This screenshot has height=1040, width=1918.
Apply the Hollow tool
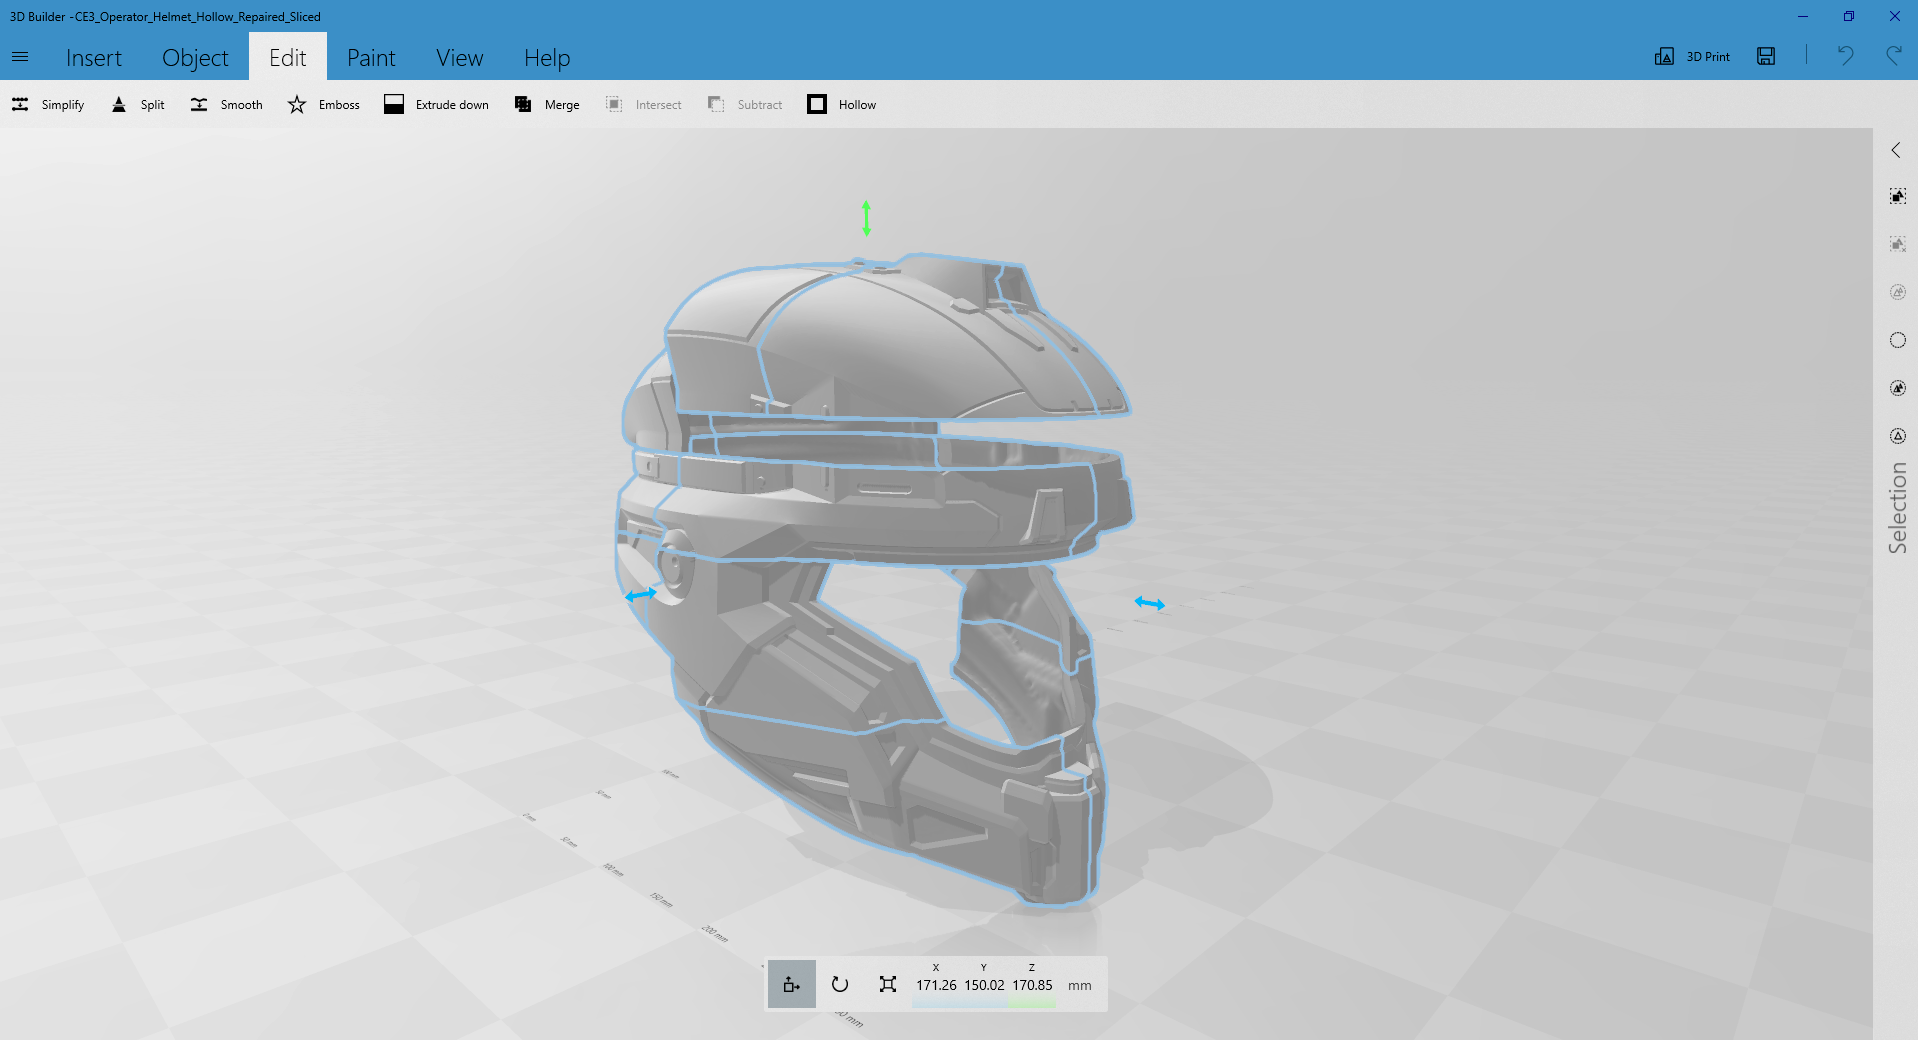point(841,104)
